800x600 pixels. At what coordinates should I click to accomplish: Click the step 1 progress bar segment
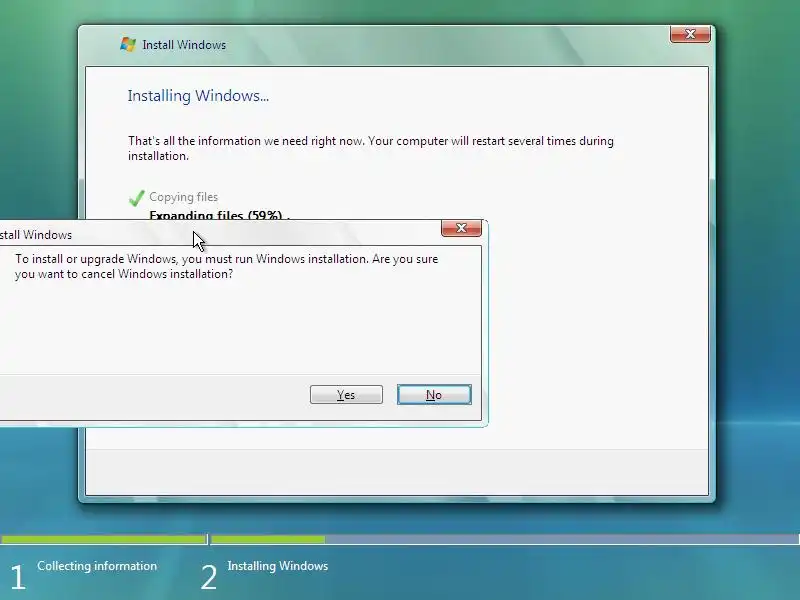coord(103,539)
